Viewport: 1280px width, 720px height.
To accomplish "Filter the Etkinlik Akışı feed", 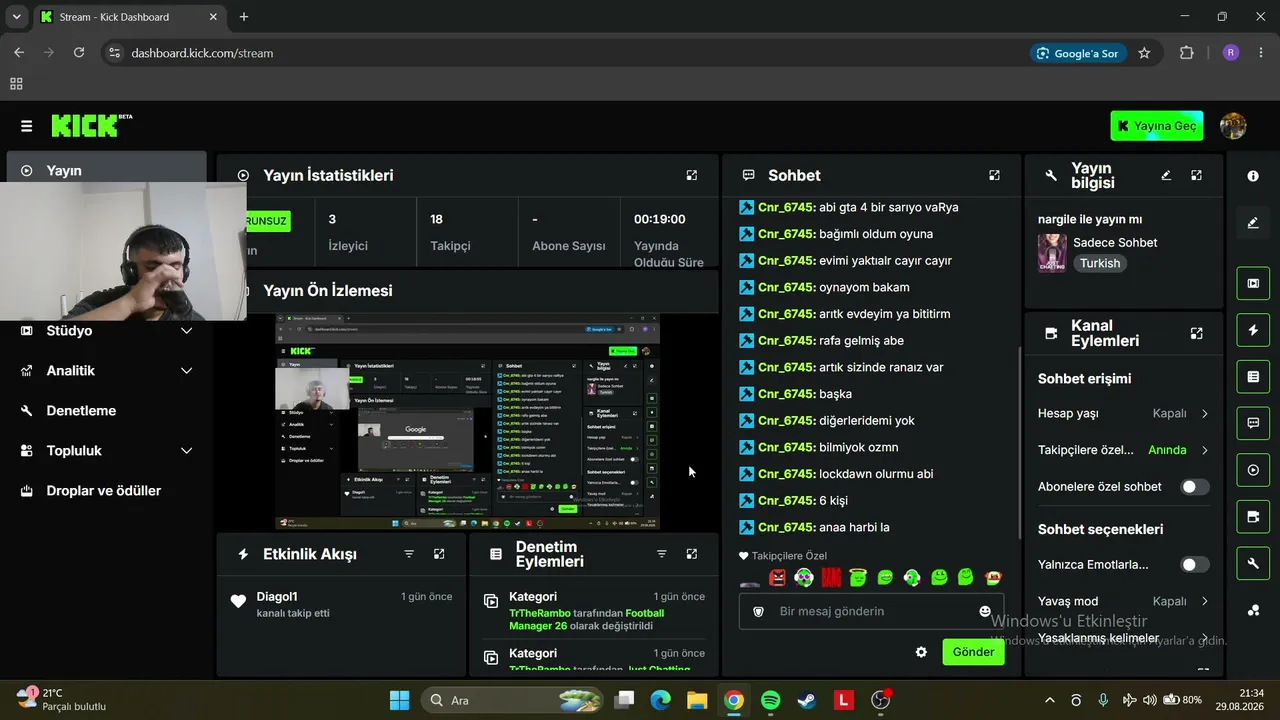I will click(409, 554).
